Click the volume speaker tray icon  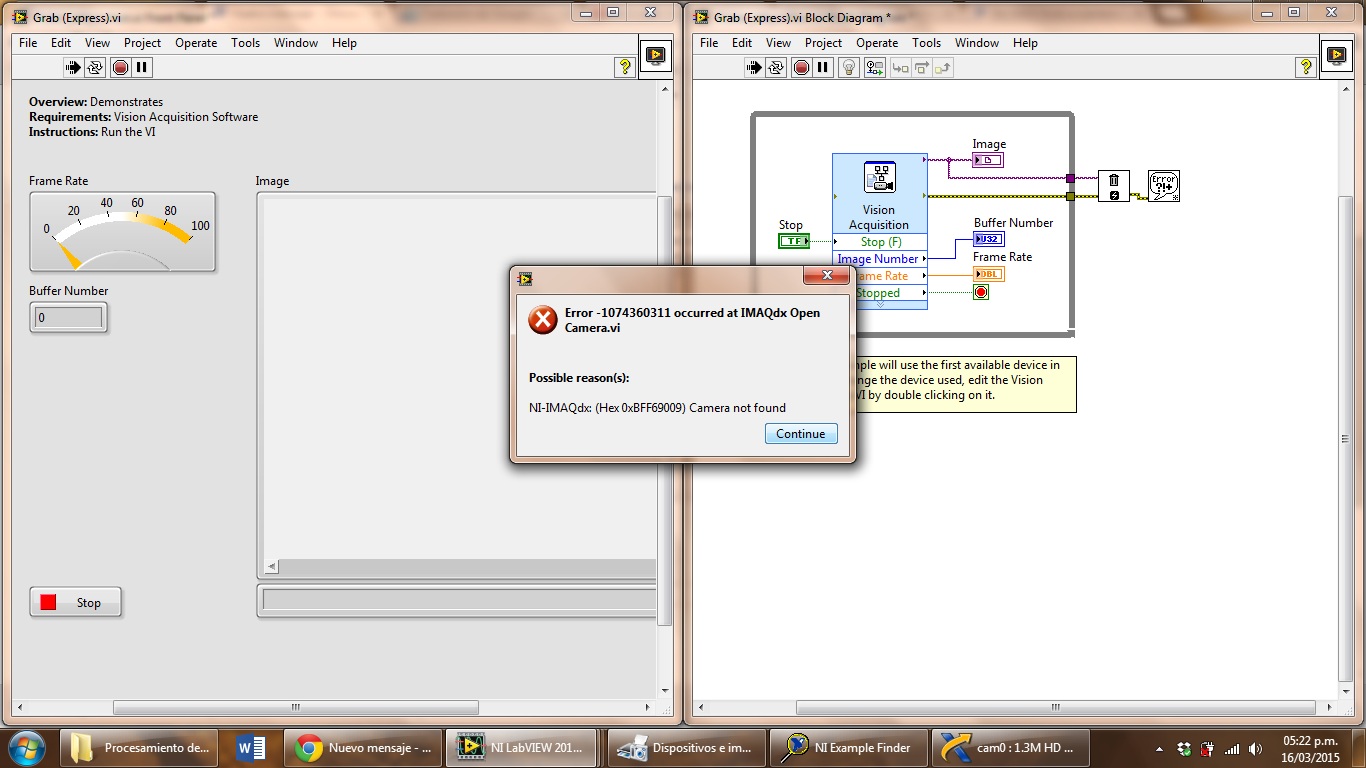pos(1256,748)
